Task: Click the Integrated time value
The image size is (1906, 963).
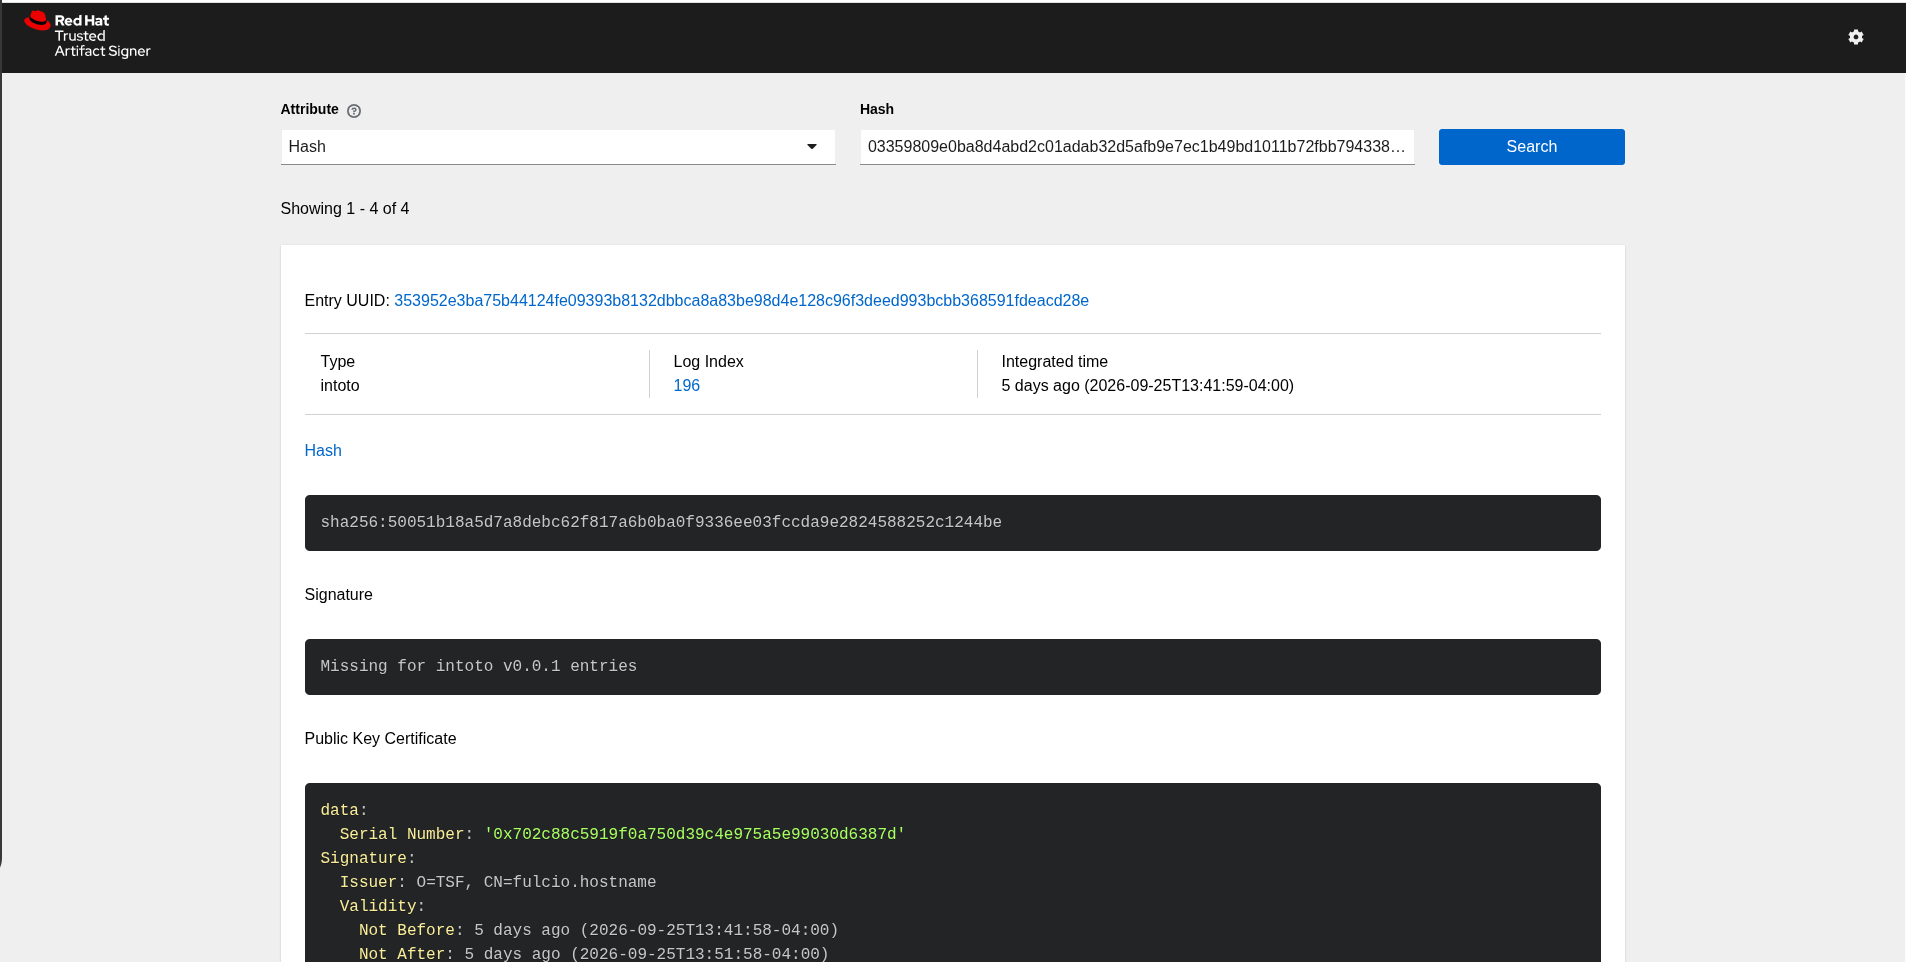Action: [1147, 386]
